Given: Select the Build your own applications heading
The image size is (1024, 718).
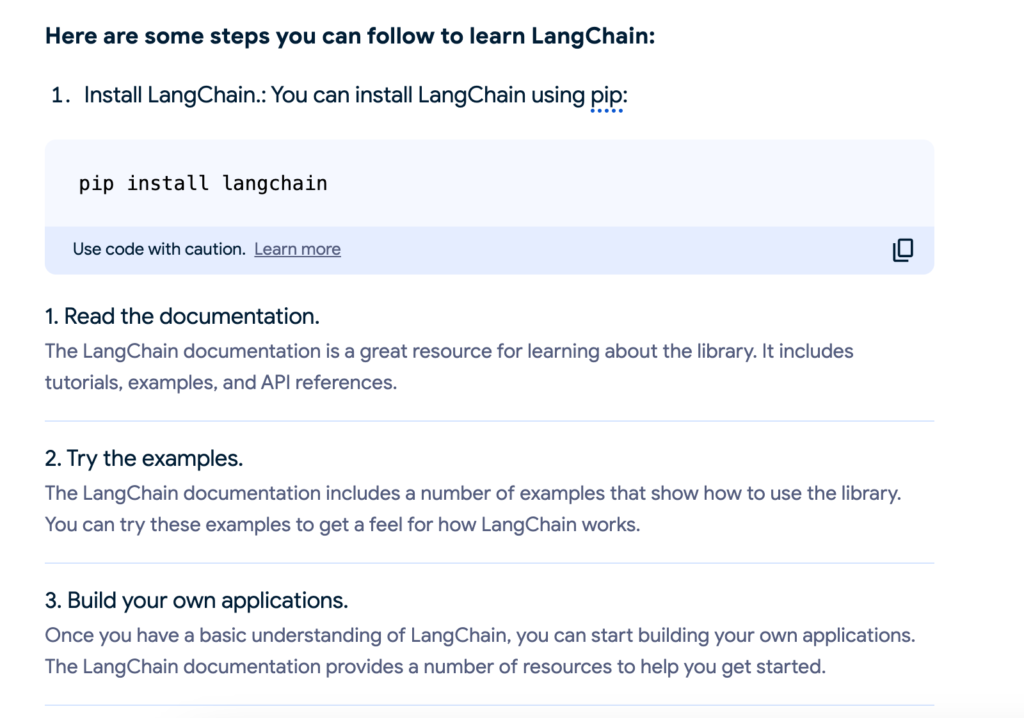Looking at the screenshot, I should tap(197, 600).
